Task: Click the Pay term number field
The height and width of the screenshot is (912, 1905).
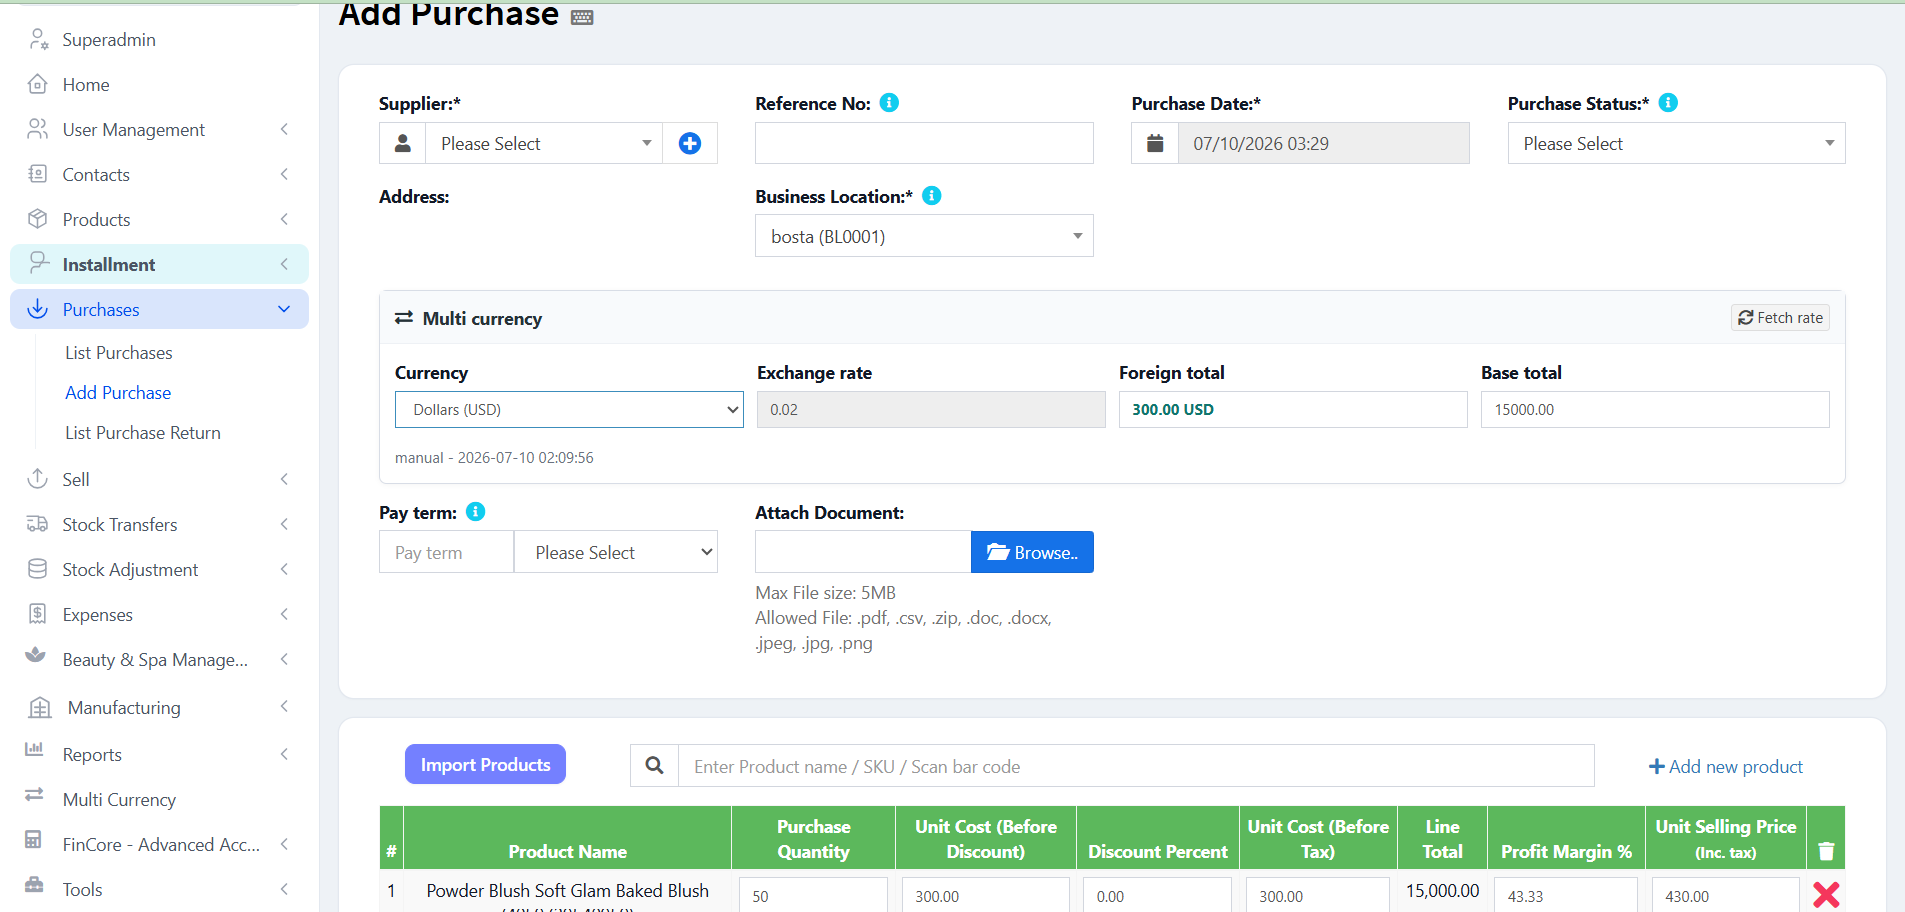Action: coord(446,552)
